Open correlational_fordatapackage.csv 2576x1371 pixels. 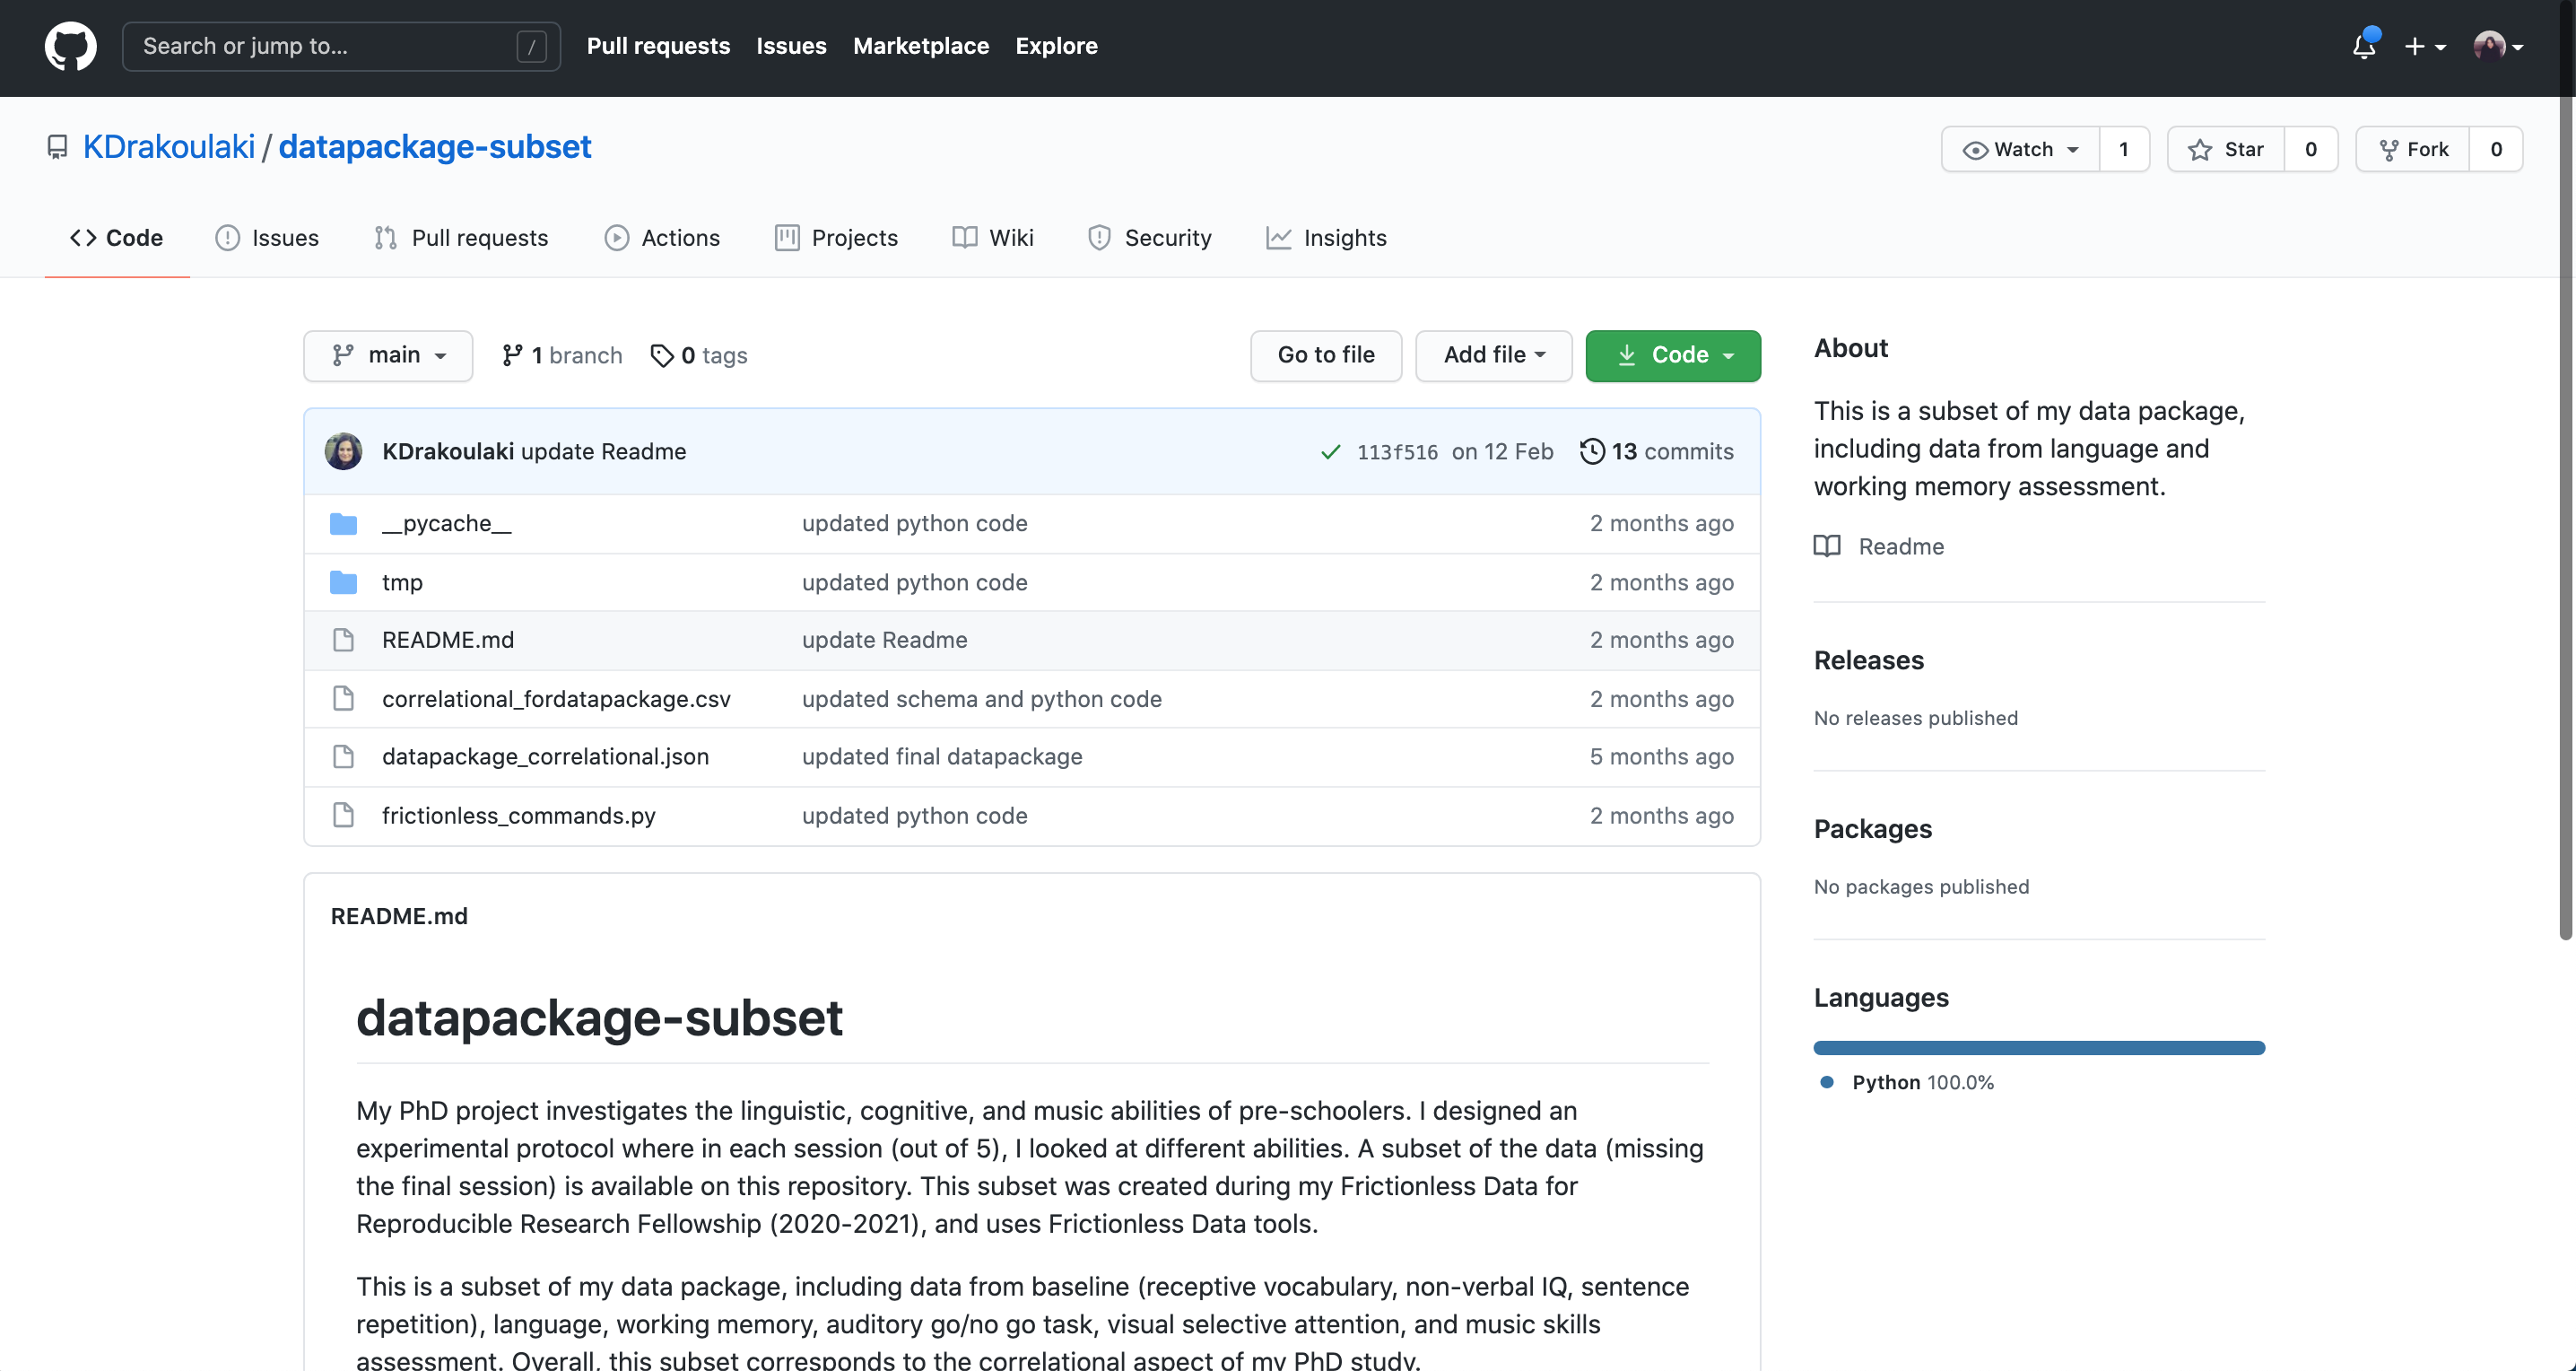[x=556, y=698]
